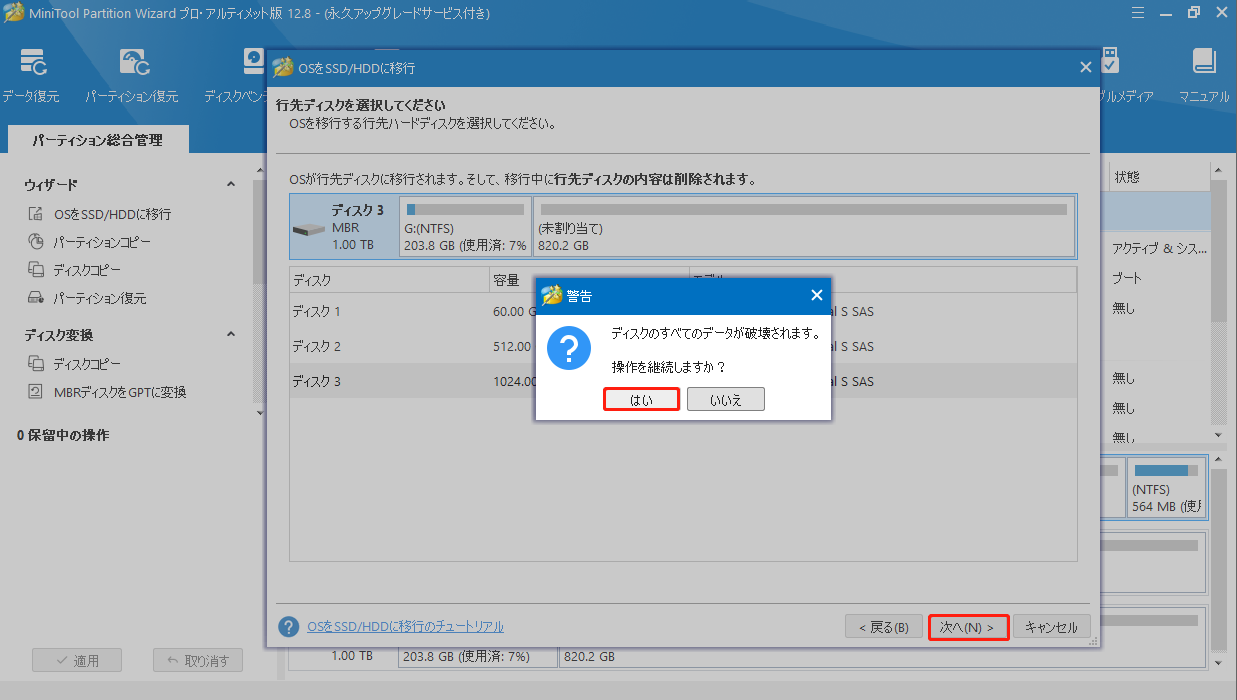Go back with 戻る(B) button
This screenshot has width=1237, height=700.
pos(883,627)
